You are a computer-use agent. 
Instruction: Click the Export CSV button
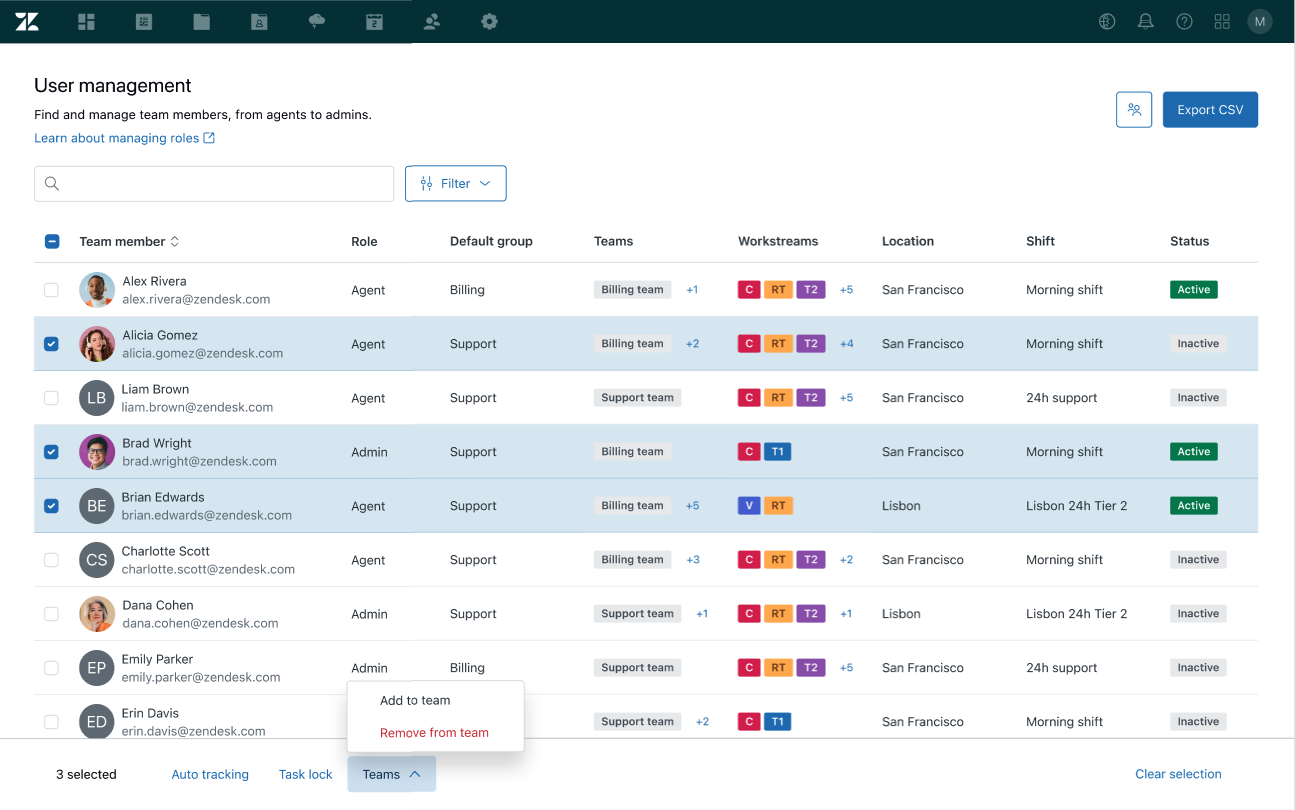(1210, 110)
